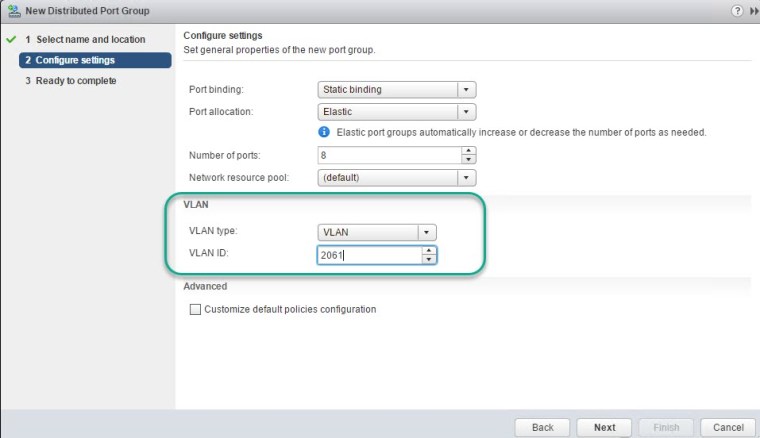Enable Customize default policies configuration checkbox

click(195, 309)
